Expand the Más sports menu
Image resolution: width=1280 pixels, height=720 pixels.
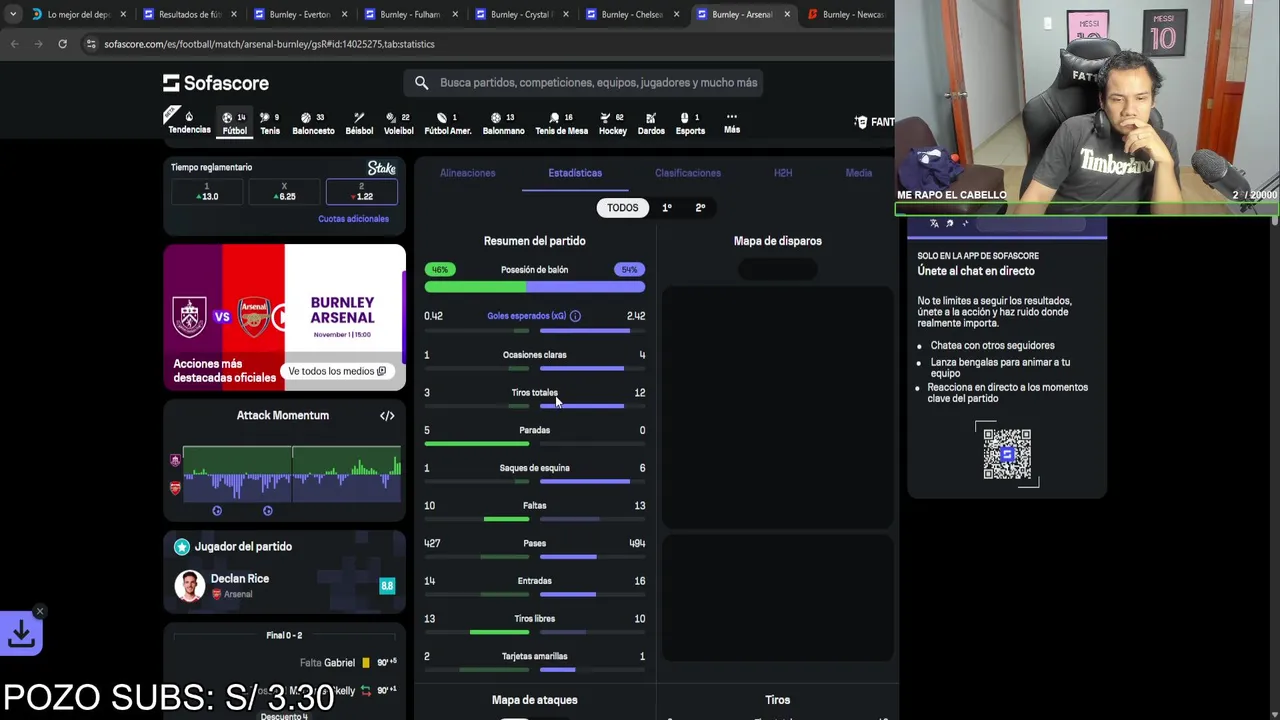point(732,122)
